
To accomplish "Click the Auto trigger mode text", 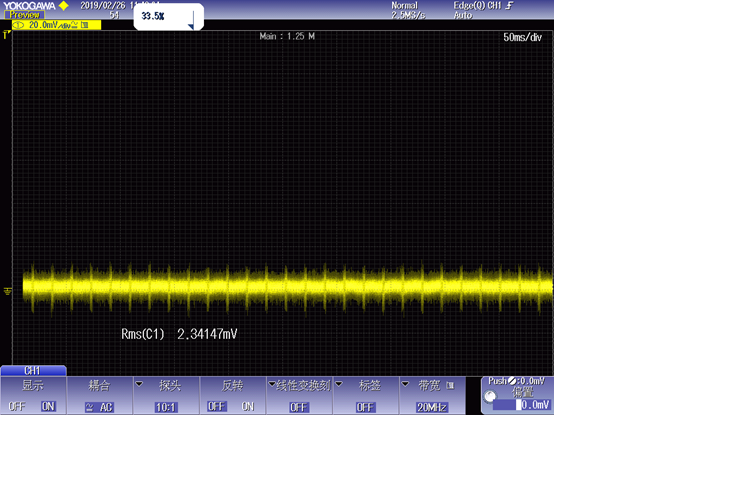I will click(x=463, y=15).
